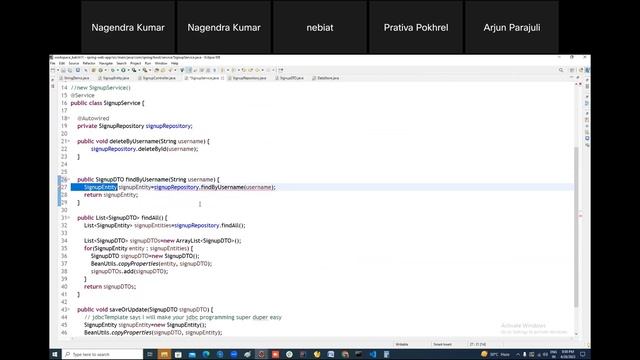This screenshot has width=640, height=360.
Task: Open the Refactor menu
Action: click(x=89, y=63)
